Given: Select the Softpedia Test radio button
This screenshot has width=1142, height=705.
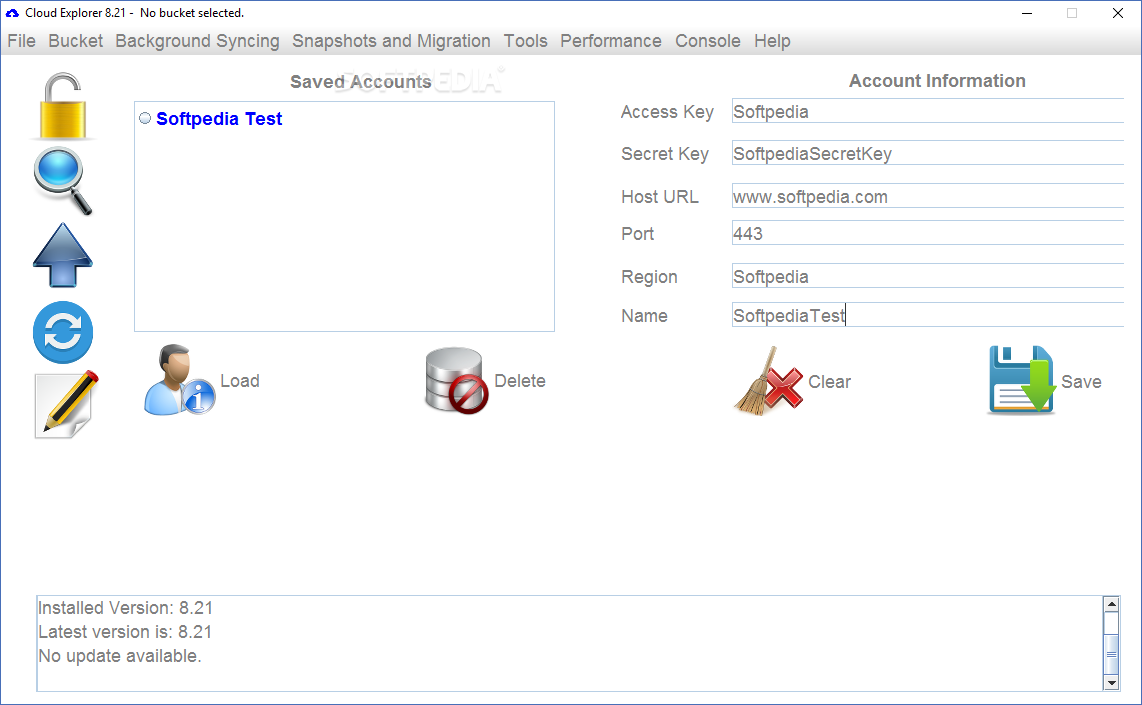Looking at the screenshot, I should tap(145, 118).
